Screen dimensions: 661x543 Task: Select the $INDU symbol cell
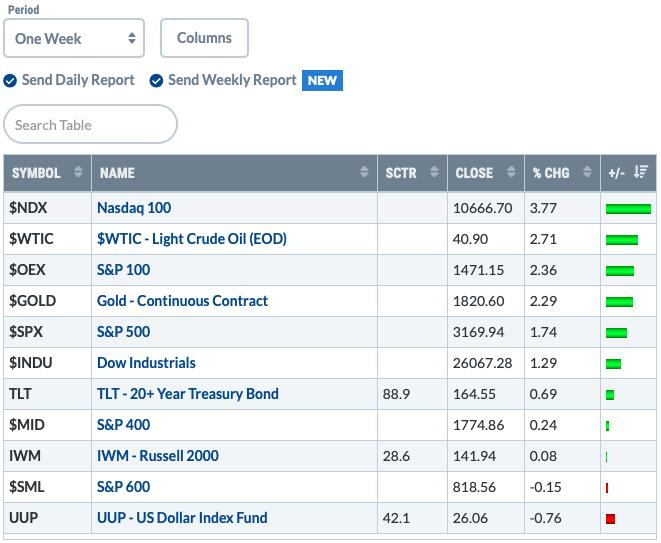(x=47, y=363)
